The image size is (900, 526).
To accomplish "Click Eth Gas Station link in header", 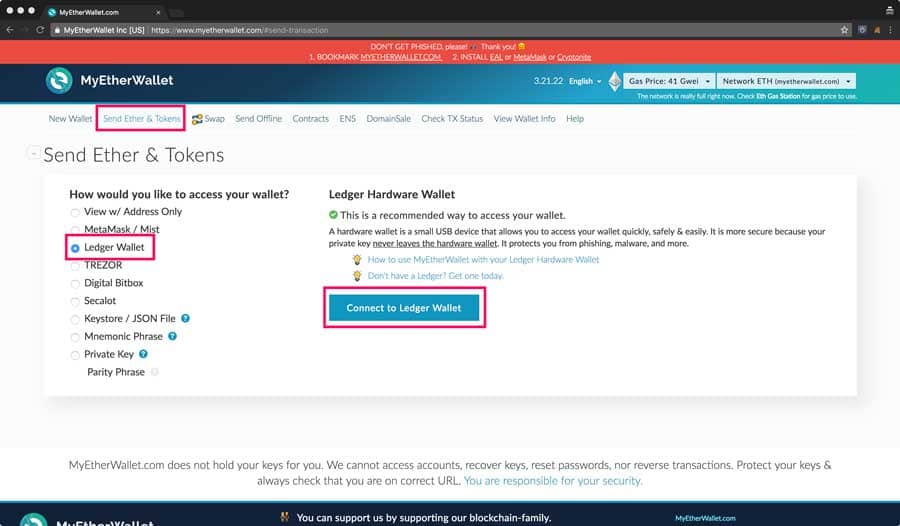I will [x=778, y=96].
